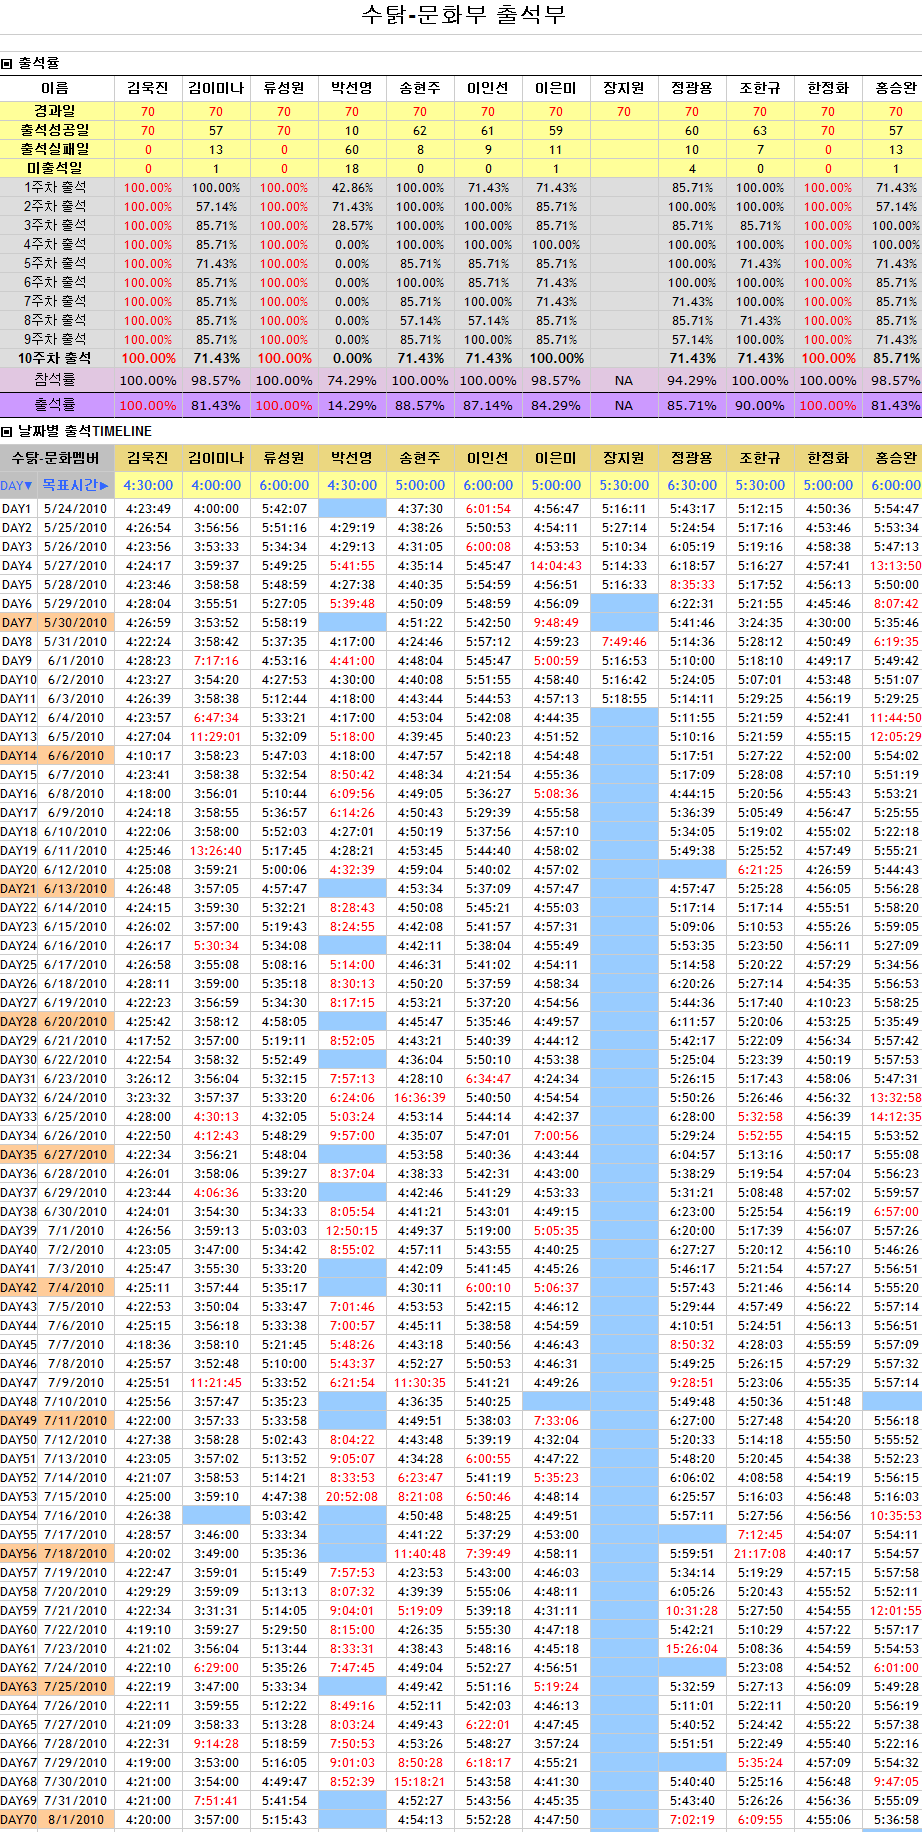Select the 출석실패일 row label
This screenshot has height=1832, width=922.
(x=55, y=149)
